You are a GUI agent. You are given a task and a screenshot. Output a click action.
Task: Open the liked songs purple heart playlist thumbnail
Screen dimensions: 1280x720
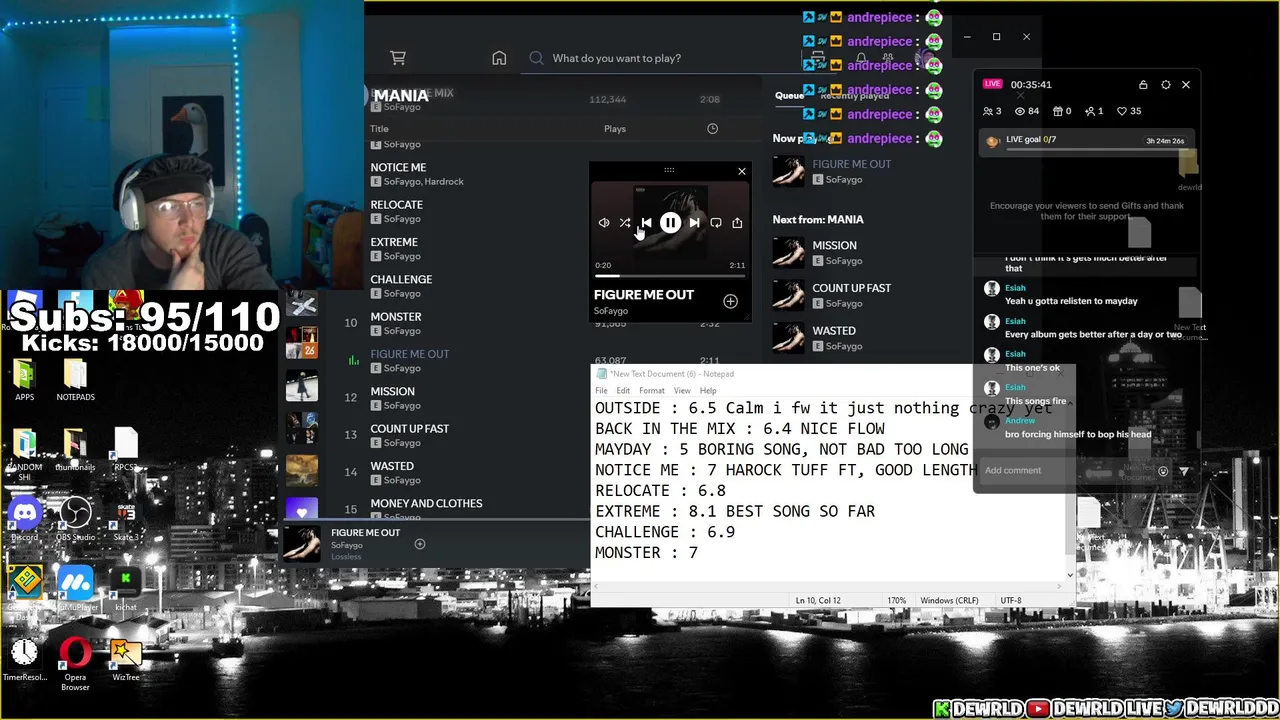[302, 511]
